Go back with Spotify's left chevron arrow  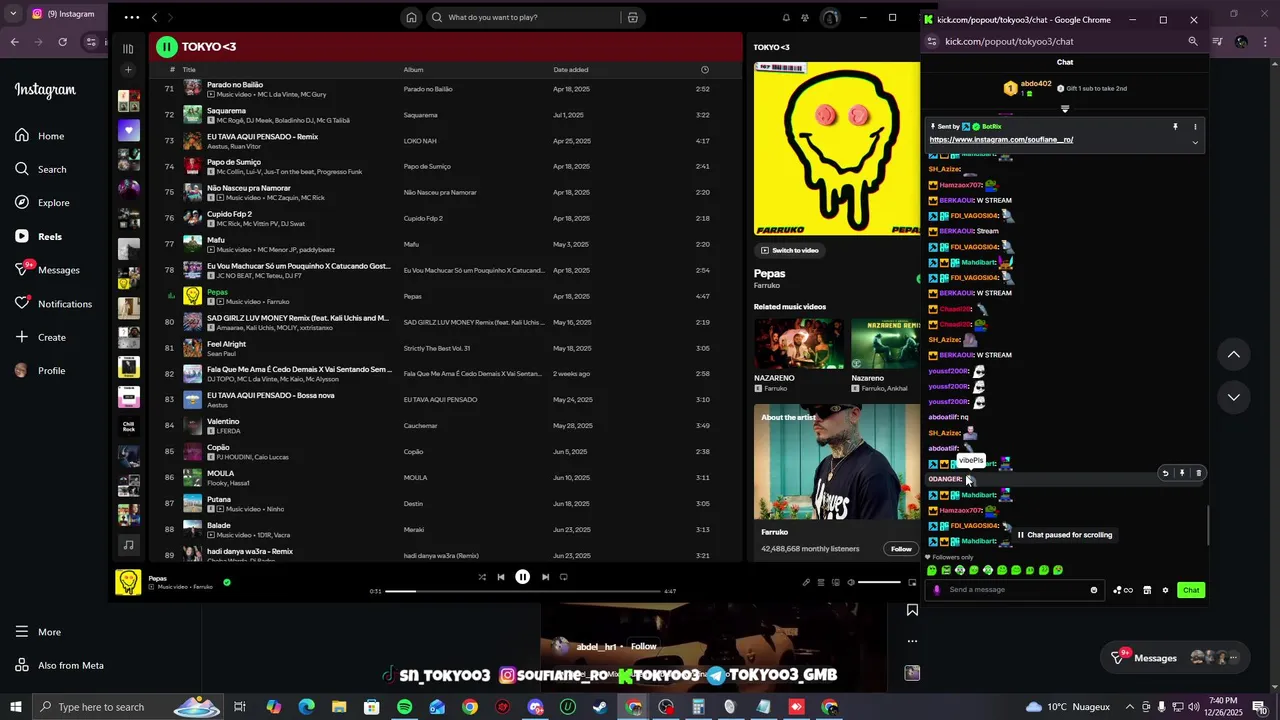click(154, 18)
